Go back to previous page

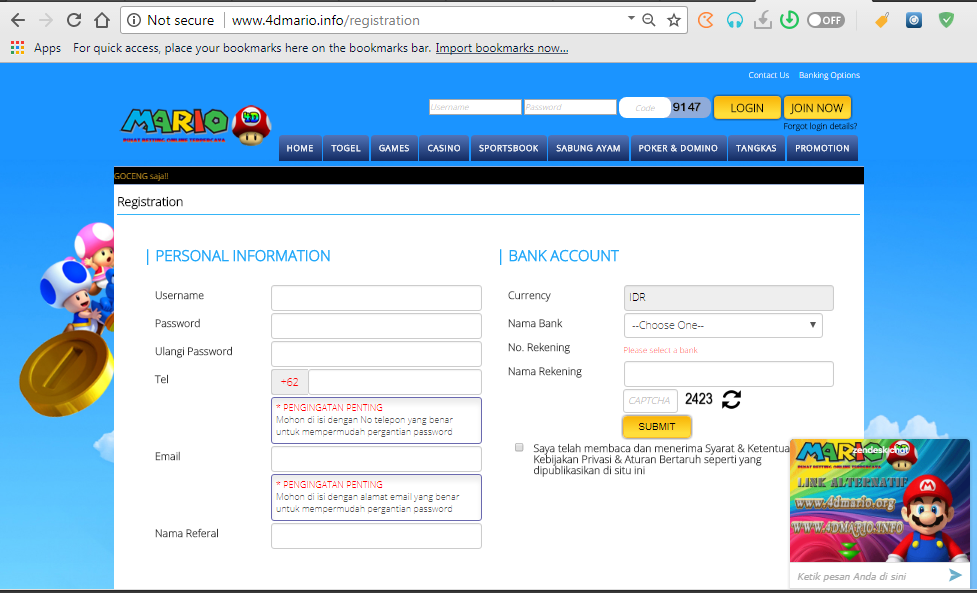[x=18, y=21]
